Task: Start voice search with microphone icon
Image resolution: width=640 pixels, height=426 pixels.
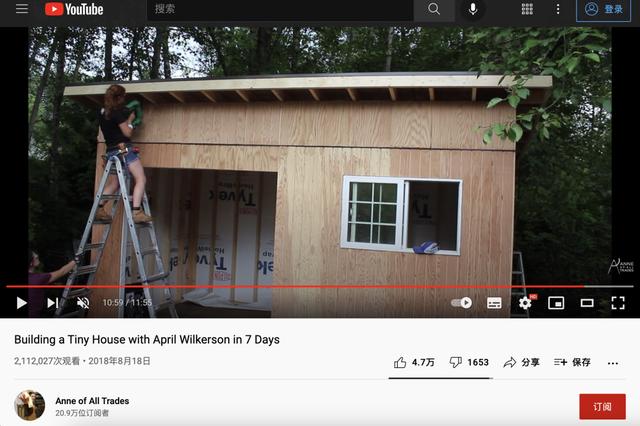Action: (x=473, y=9)
